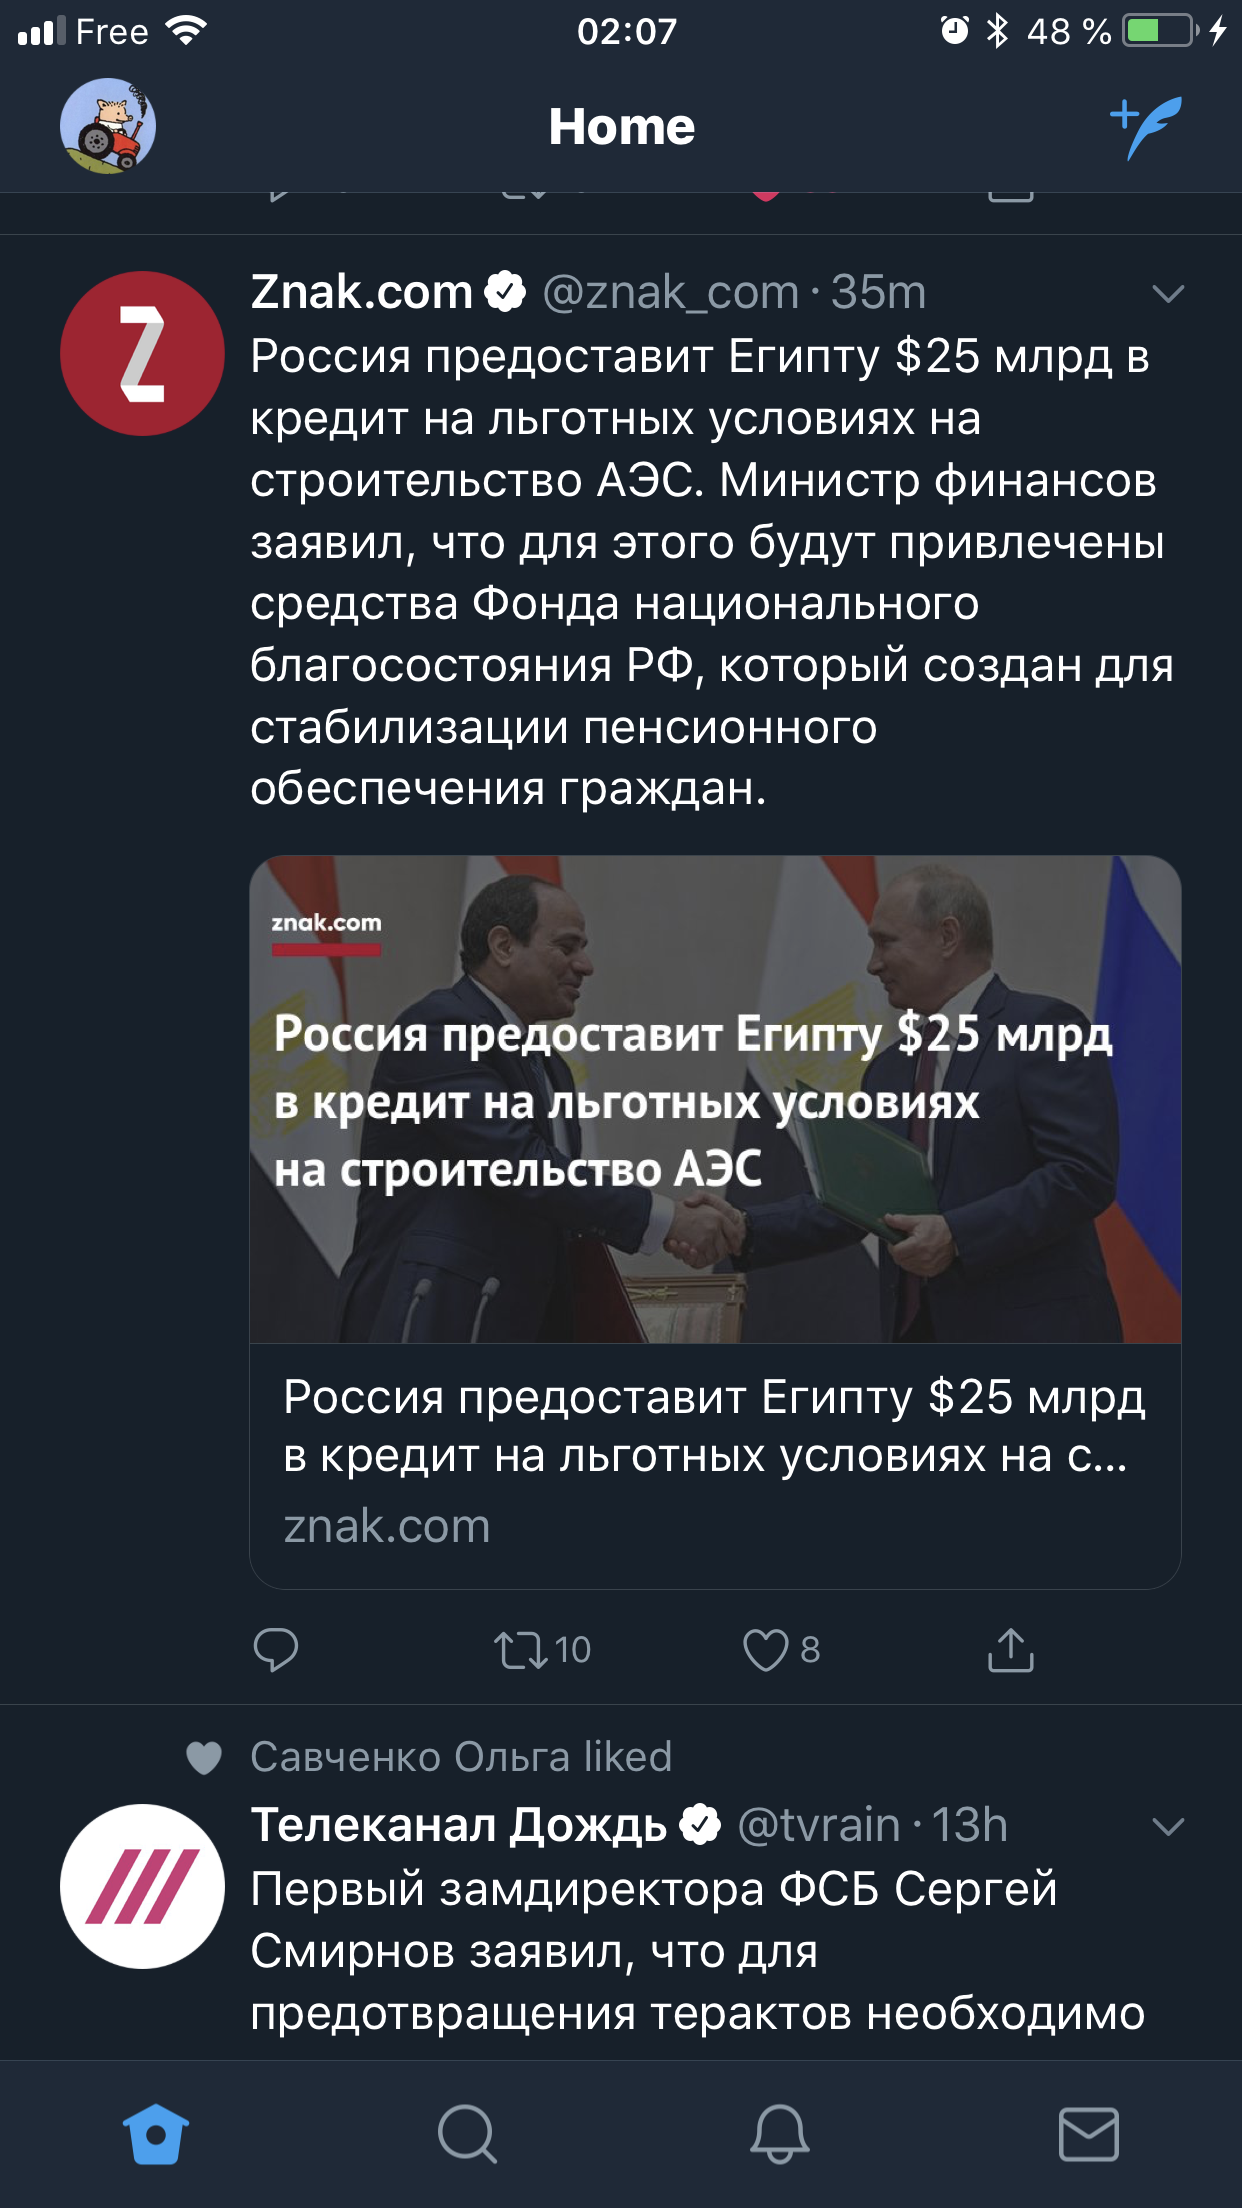Expand options for the Znak.com tweet
1242x2208 pixels.
[1167, 293]
